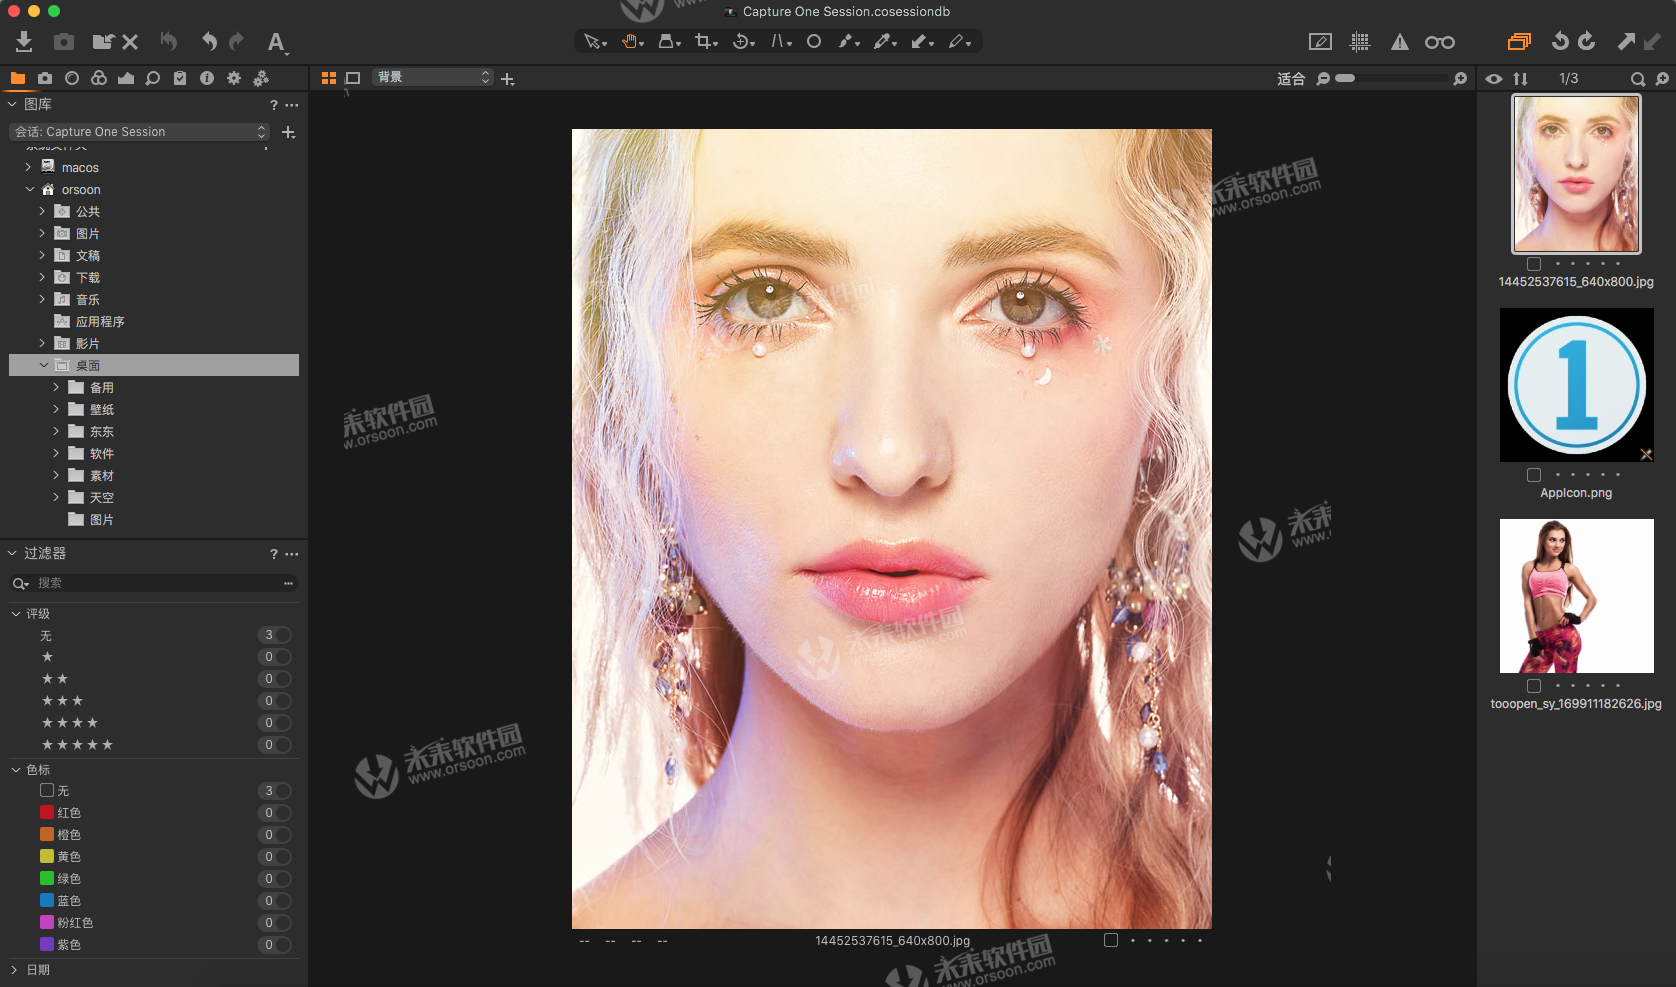Click the Copy adjustments up-right arrow icon

point(1626,41)
